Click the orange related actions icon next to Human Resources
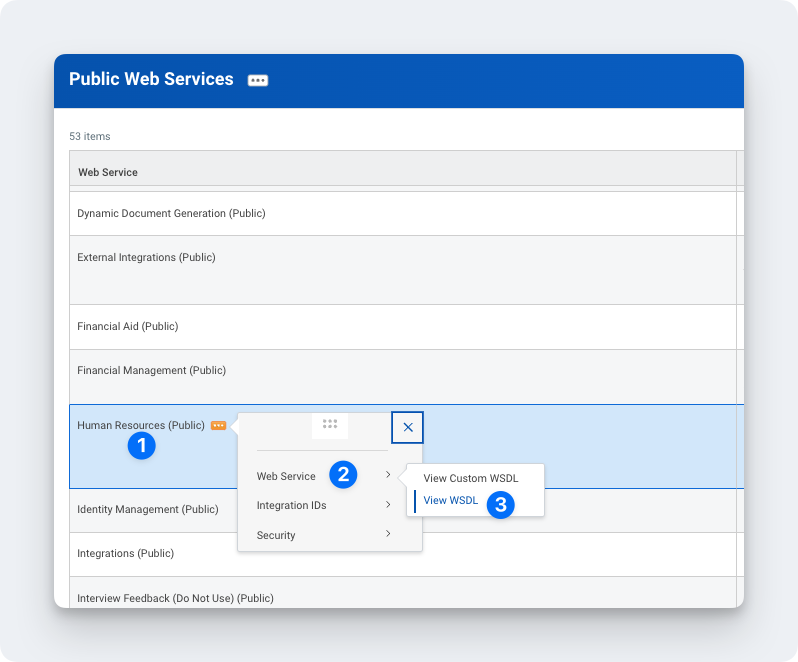798x662 pixels. pyautogui.click(x=218, y=426)
